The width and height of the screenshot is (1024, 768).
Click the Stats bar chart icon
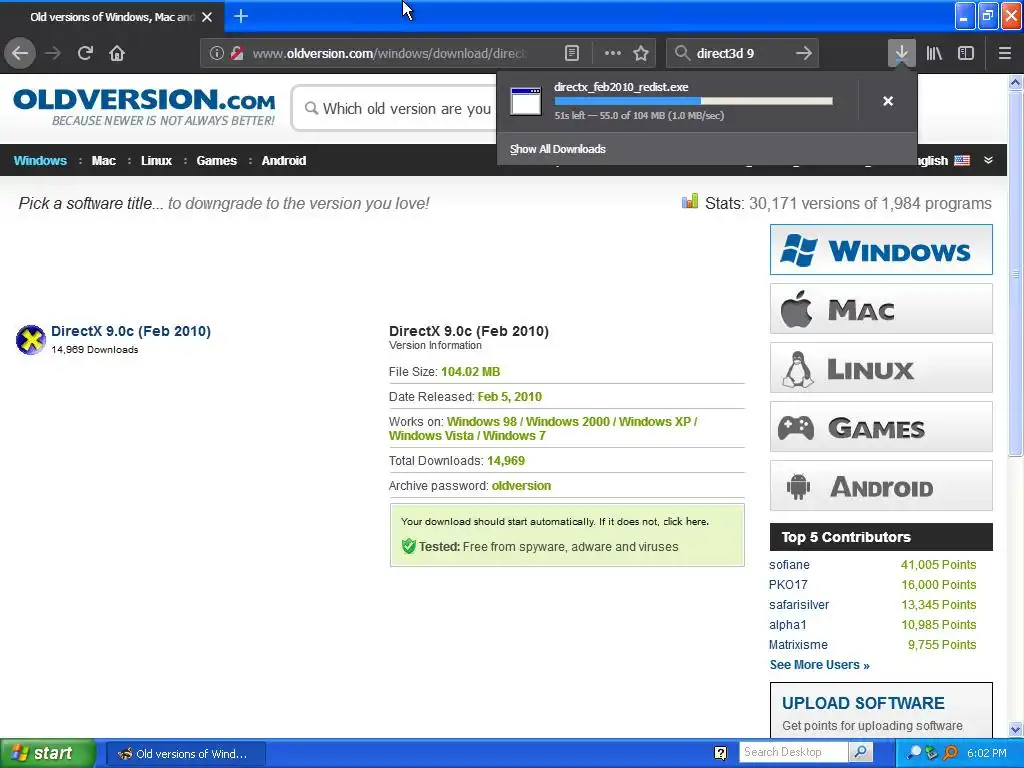coord(690,201)
